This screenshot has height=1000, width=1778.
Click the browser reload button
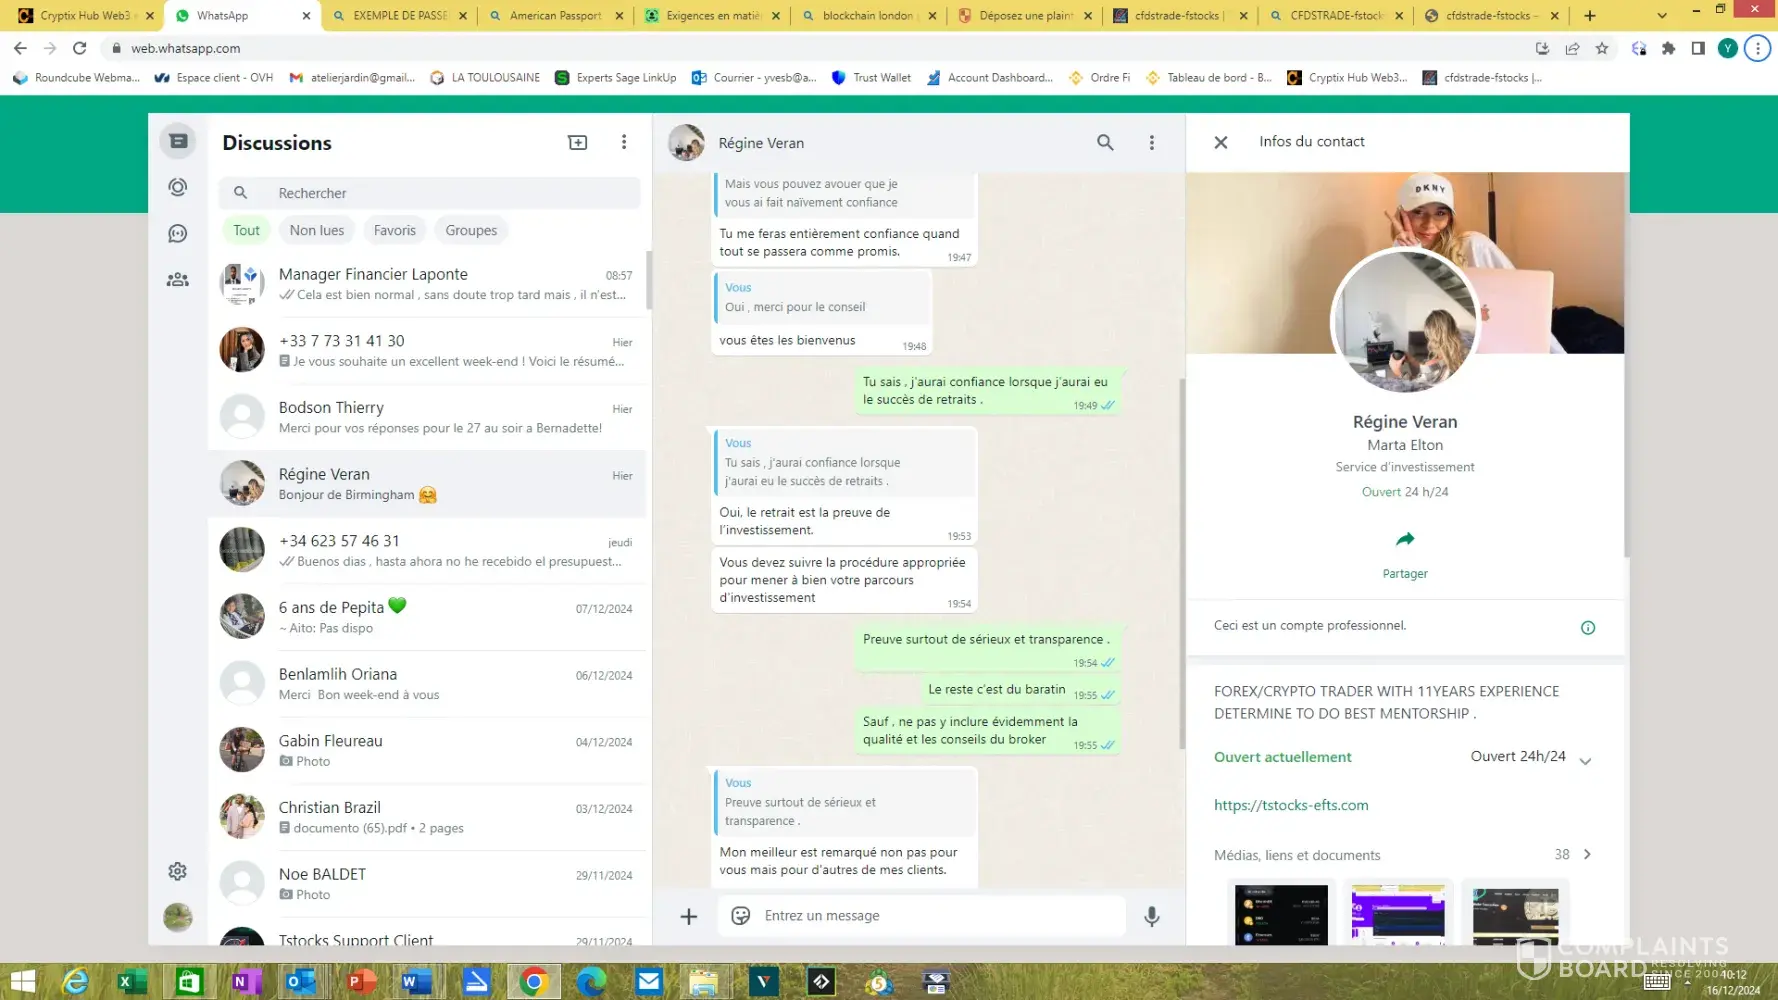pos(80,48)
